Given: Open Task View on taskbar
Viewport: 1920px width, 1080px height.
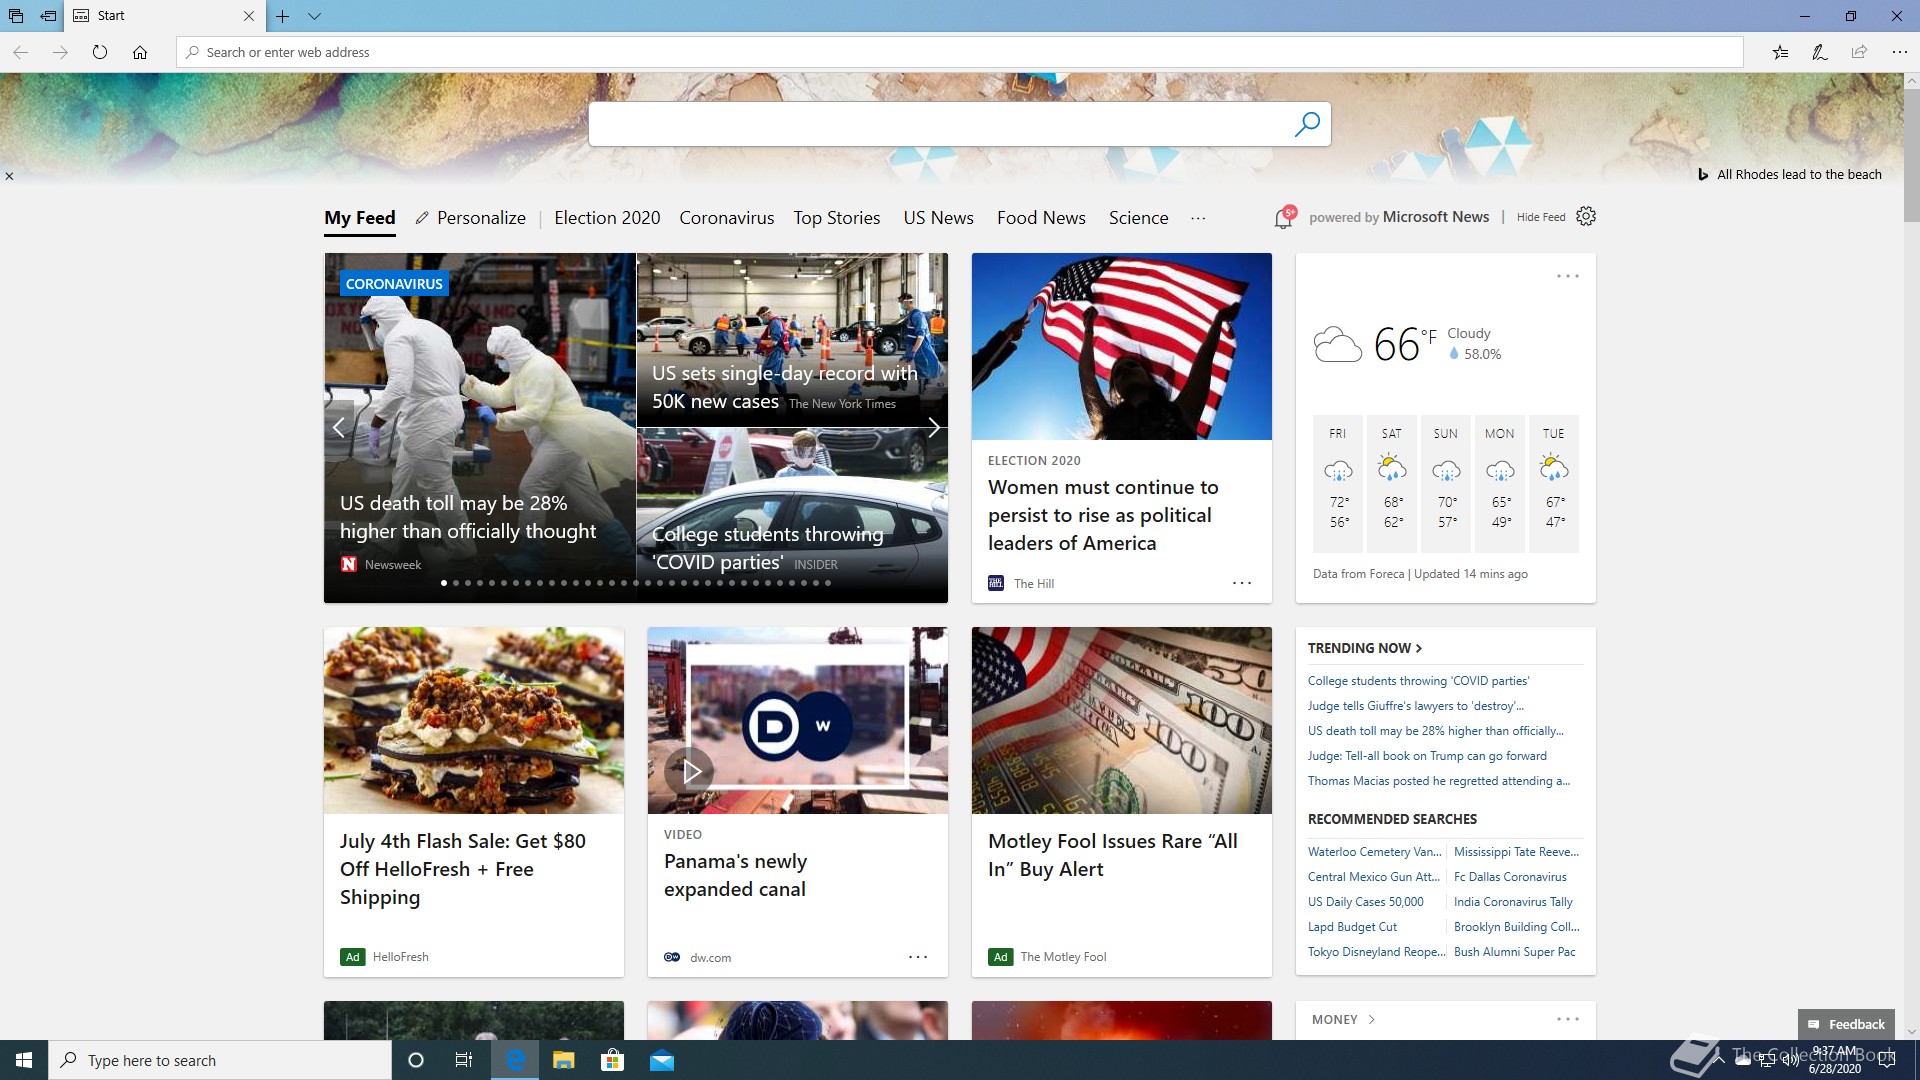Looking at the screenshot, I should [x=464, y=1060].
